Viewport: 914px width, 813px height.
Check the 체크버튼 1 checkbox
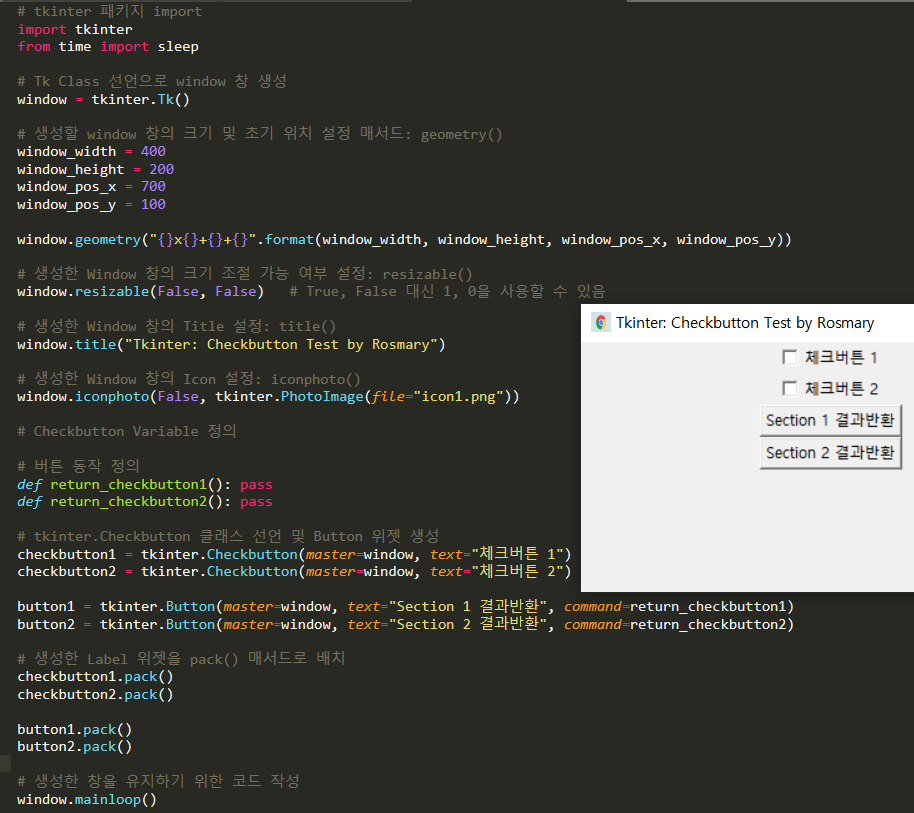pos(790,357)
